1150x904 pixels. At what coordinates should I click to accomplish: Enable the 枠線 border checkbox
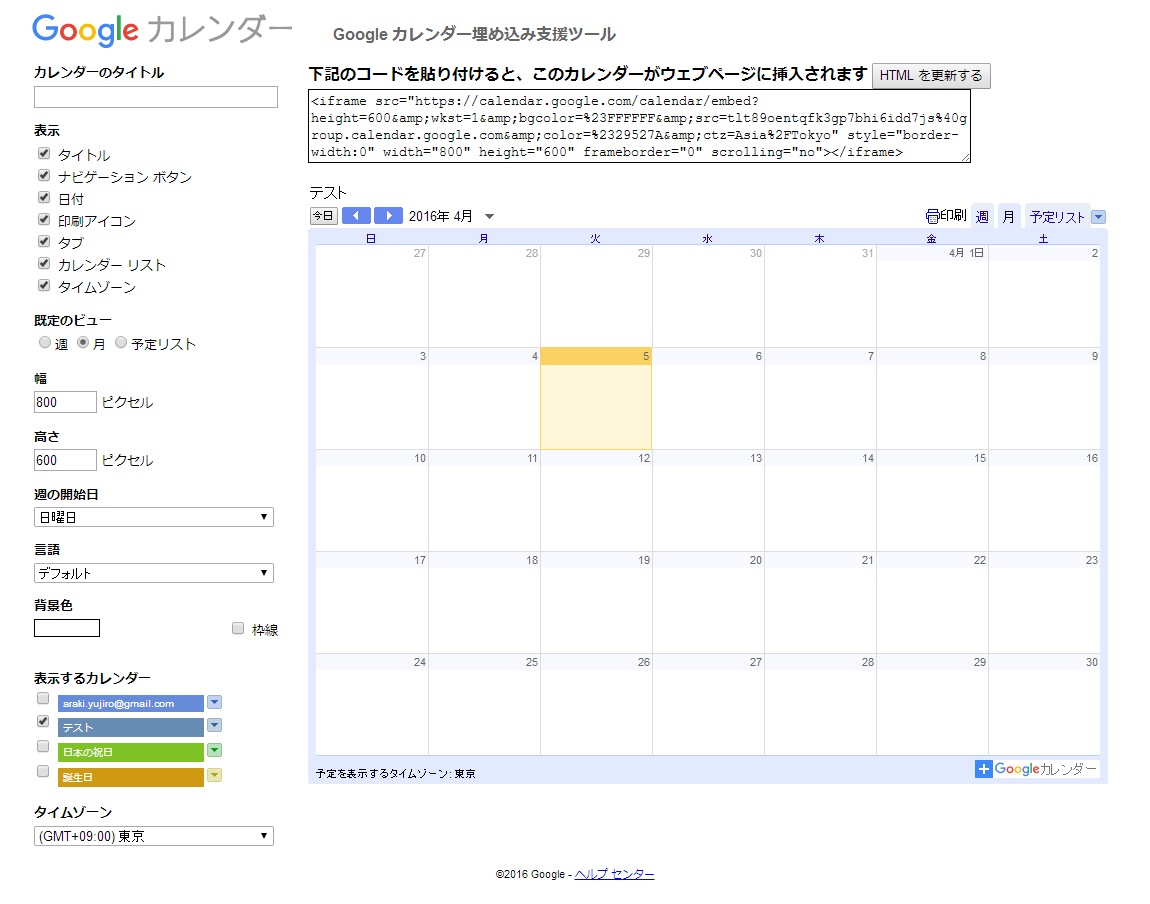pyautogui.click(x=238, y=628)
